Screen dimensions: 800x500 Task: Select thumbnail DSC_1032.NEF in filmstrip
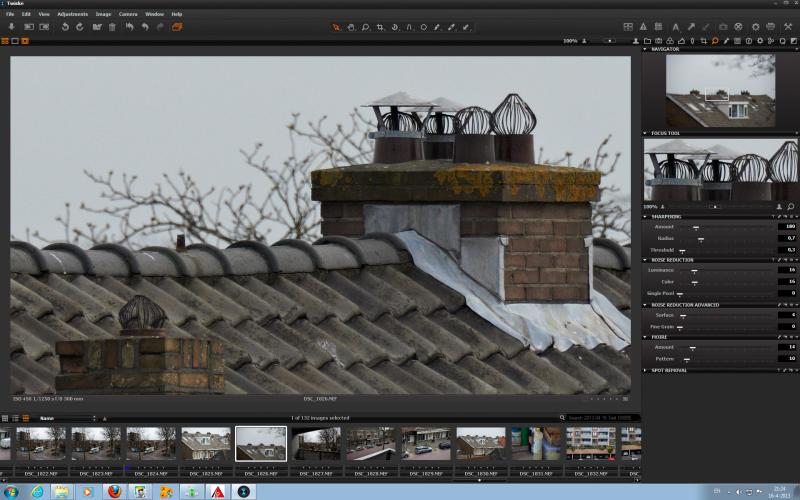[x=591, y=444]
